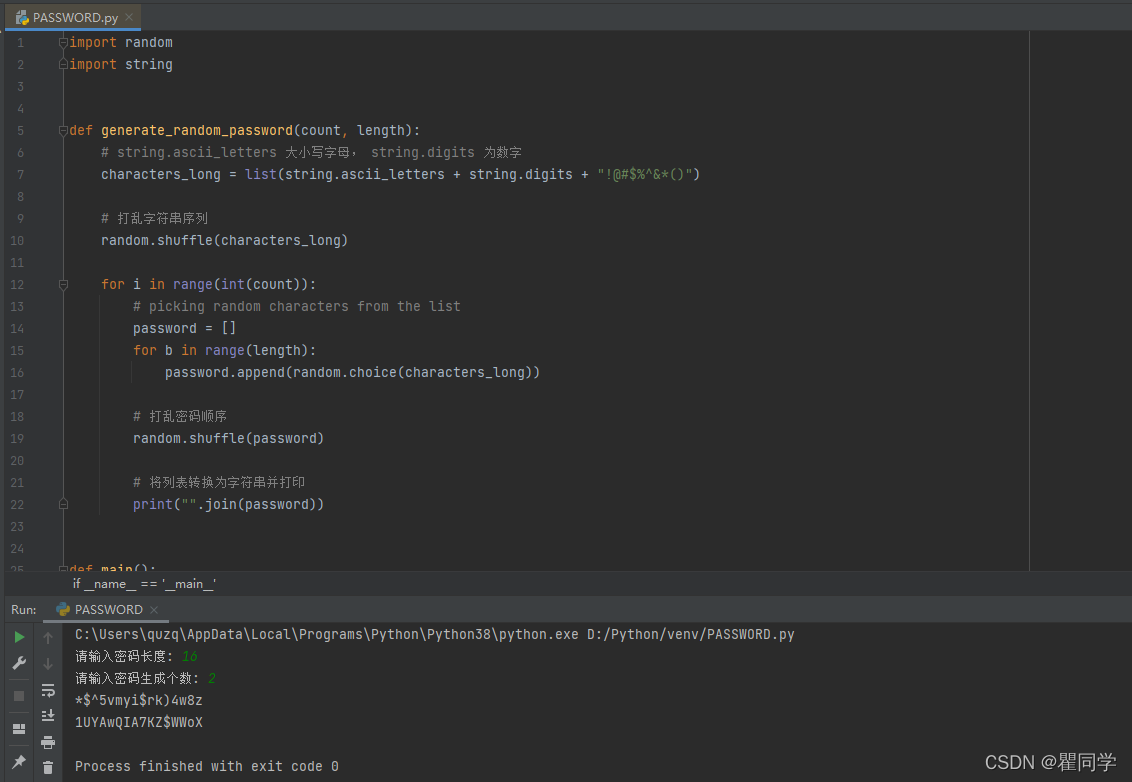Screen dimensions: 1132x782
Task: Click 'for b in range(length):' line
Action: point(225,350)
